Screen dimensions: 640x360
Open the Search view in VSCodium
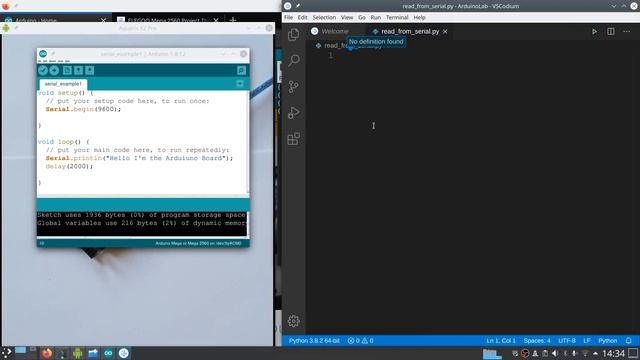click(x=293, y=60)
